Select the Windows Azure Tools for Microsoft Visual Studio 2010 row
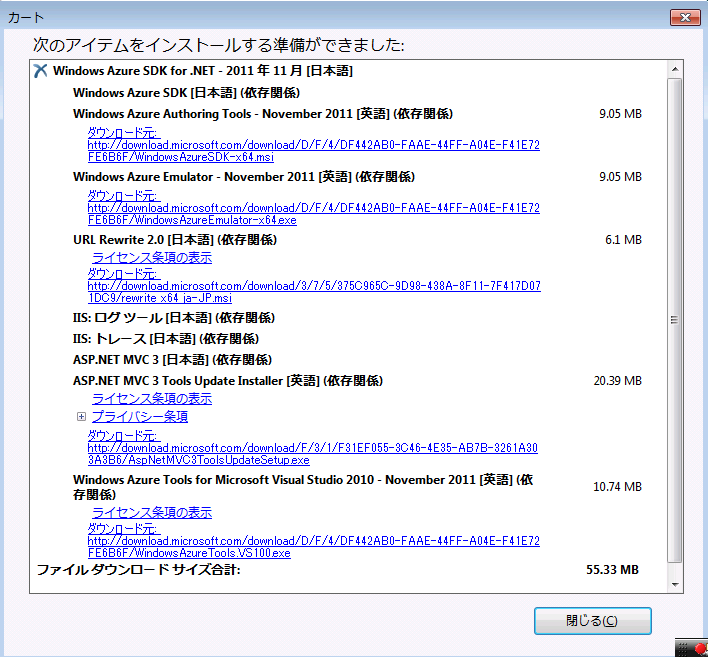 click(x=303, y=487)
